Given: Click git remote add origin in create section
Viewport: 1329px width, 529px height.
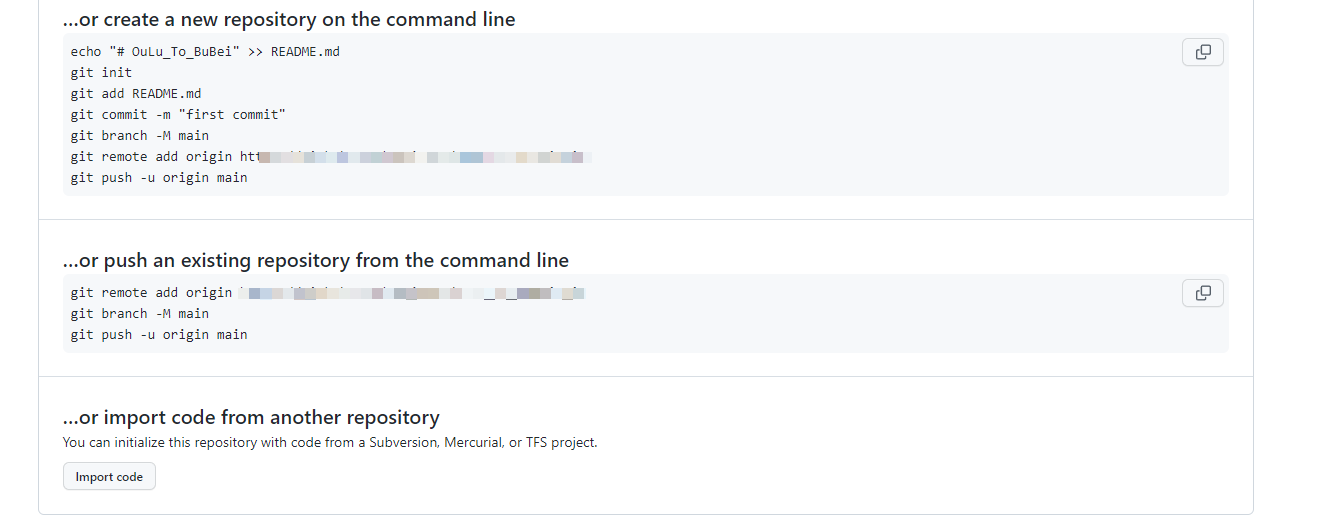Looking at the screenshot, I should (151, 156).
